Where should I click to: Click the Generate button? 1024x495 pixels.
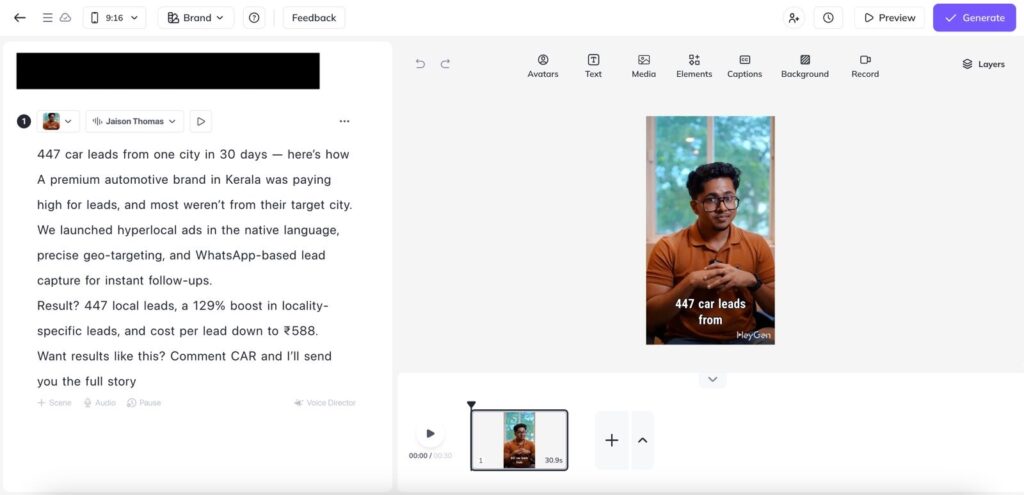tap(974, 18)
